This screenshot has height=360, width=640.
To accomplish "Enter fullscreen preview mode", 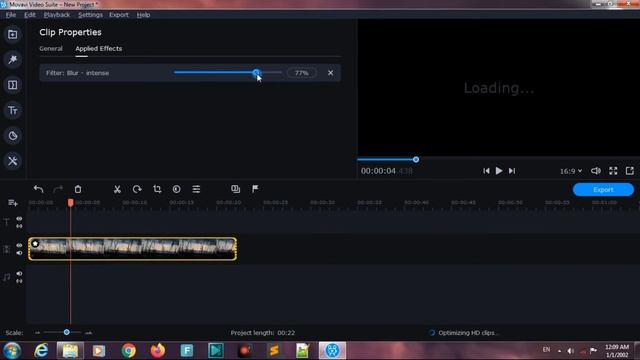I will coord(613,171).
